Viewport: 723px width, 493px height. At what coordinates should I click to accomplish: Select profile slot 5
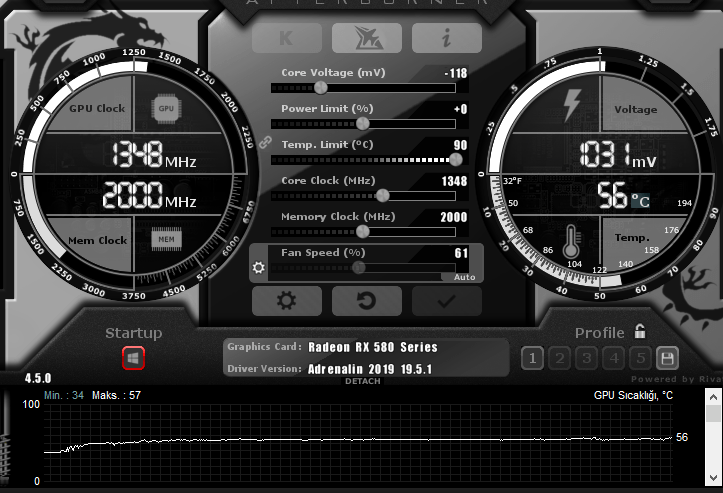pos(640,358)
